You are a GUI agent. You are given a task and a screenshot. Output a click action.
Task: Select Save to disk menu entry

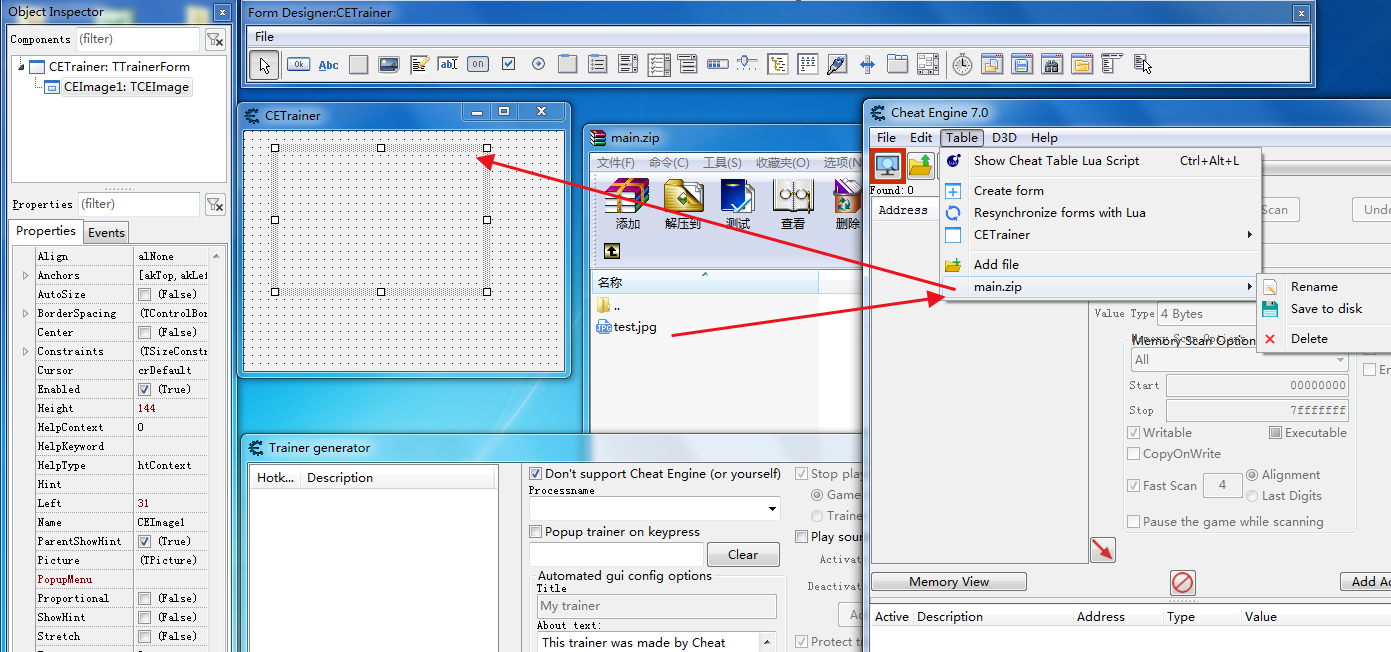click(1325, 309)
